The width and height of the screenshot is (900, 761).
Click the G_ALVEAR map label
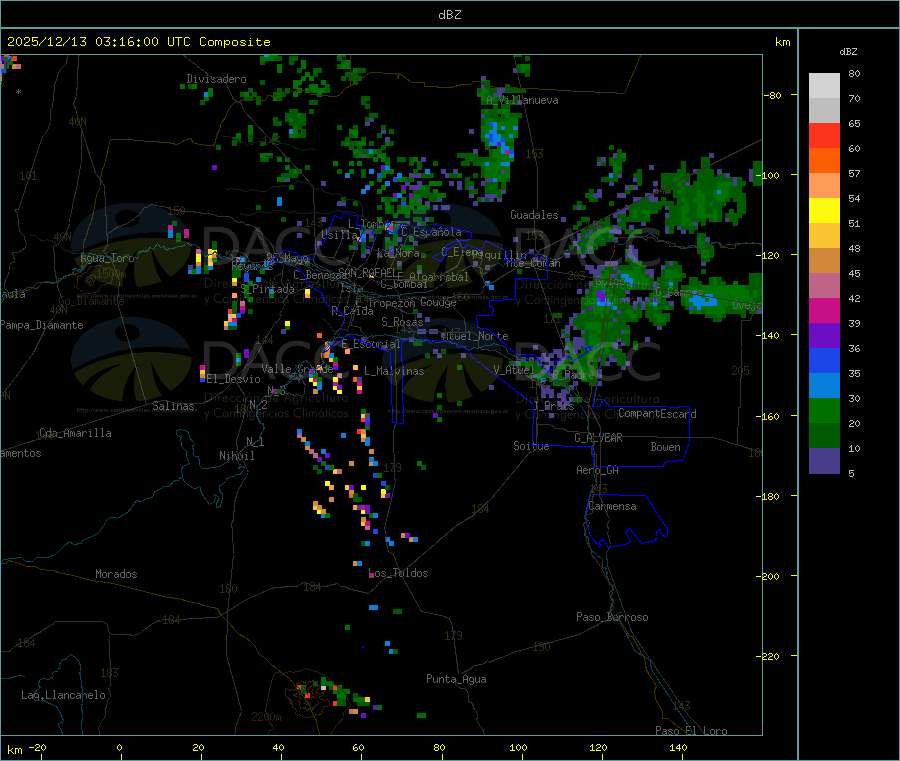(x=599, y=438)
